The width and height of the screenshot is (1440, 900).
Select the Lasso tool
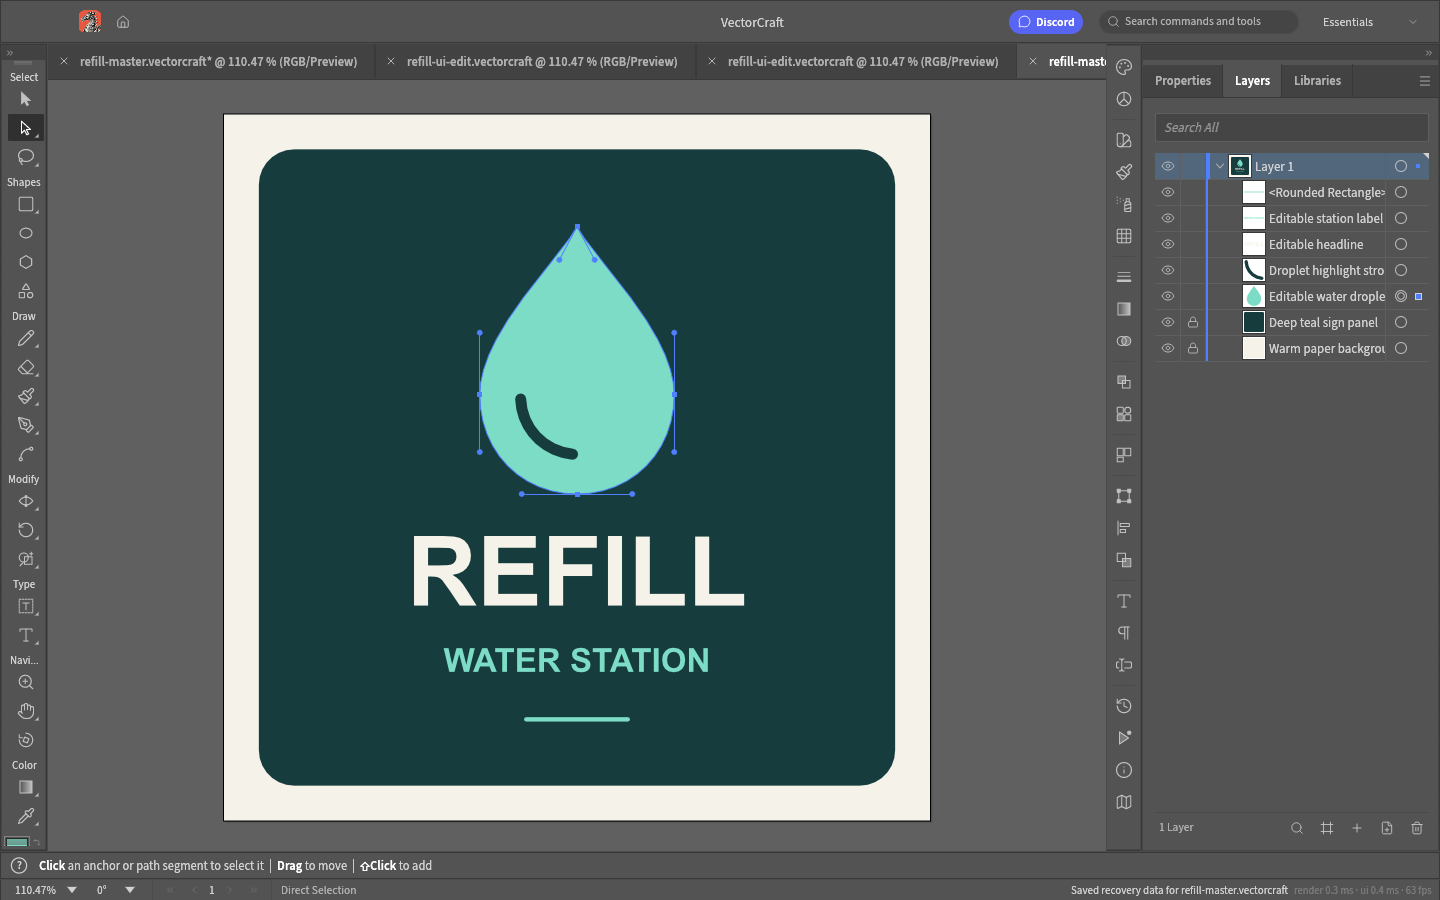coord(25,157)
